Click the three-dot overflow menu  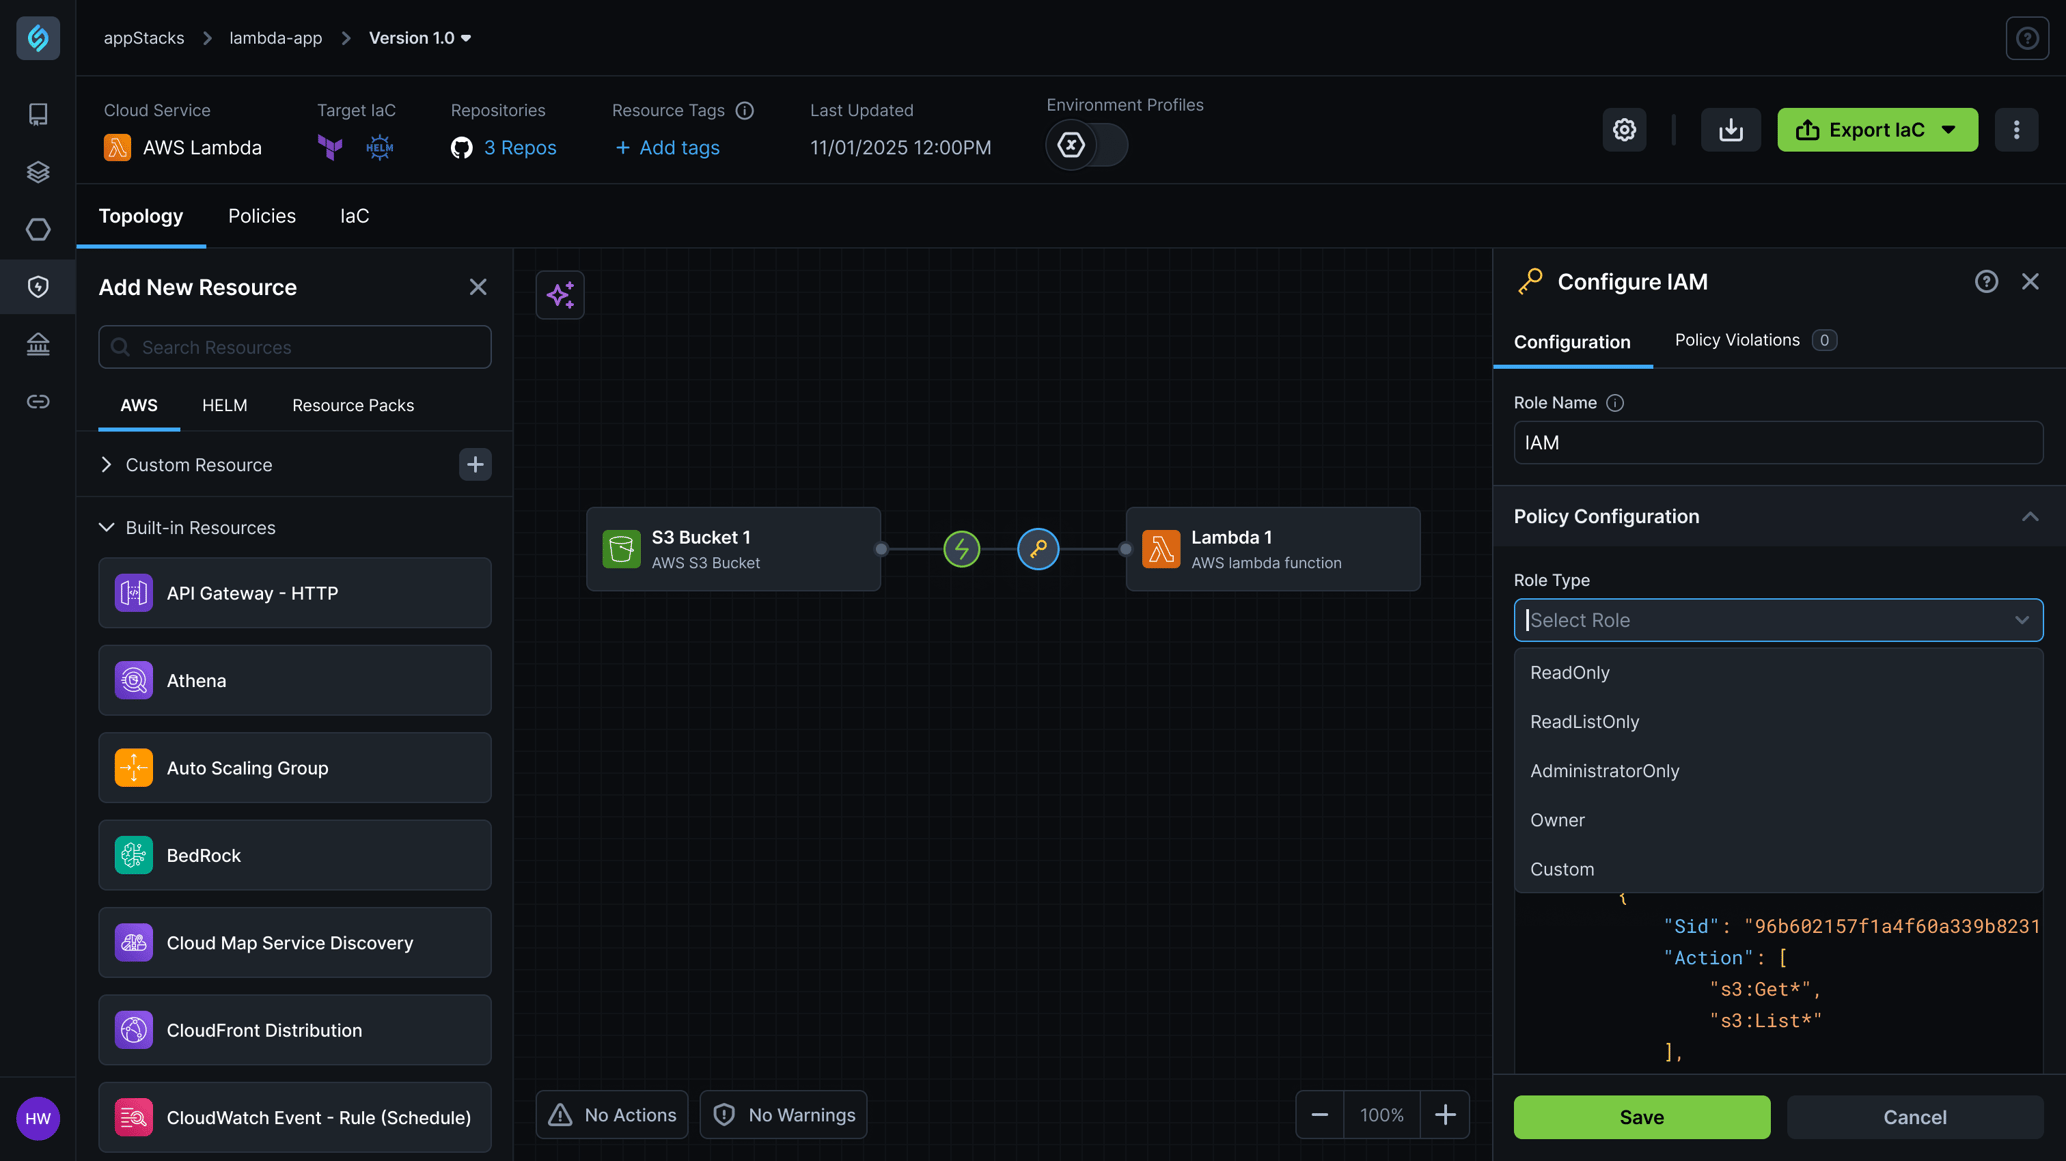(2015, 129)
